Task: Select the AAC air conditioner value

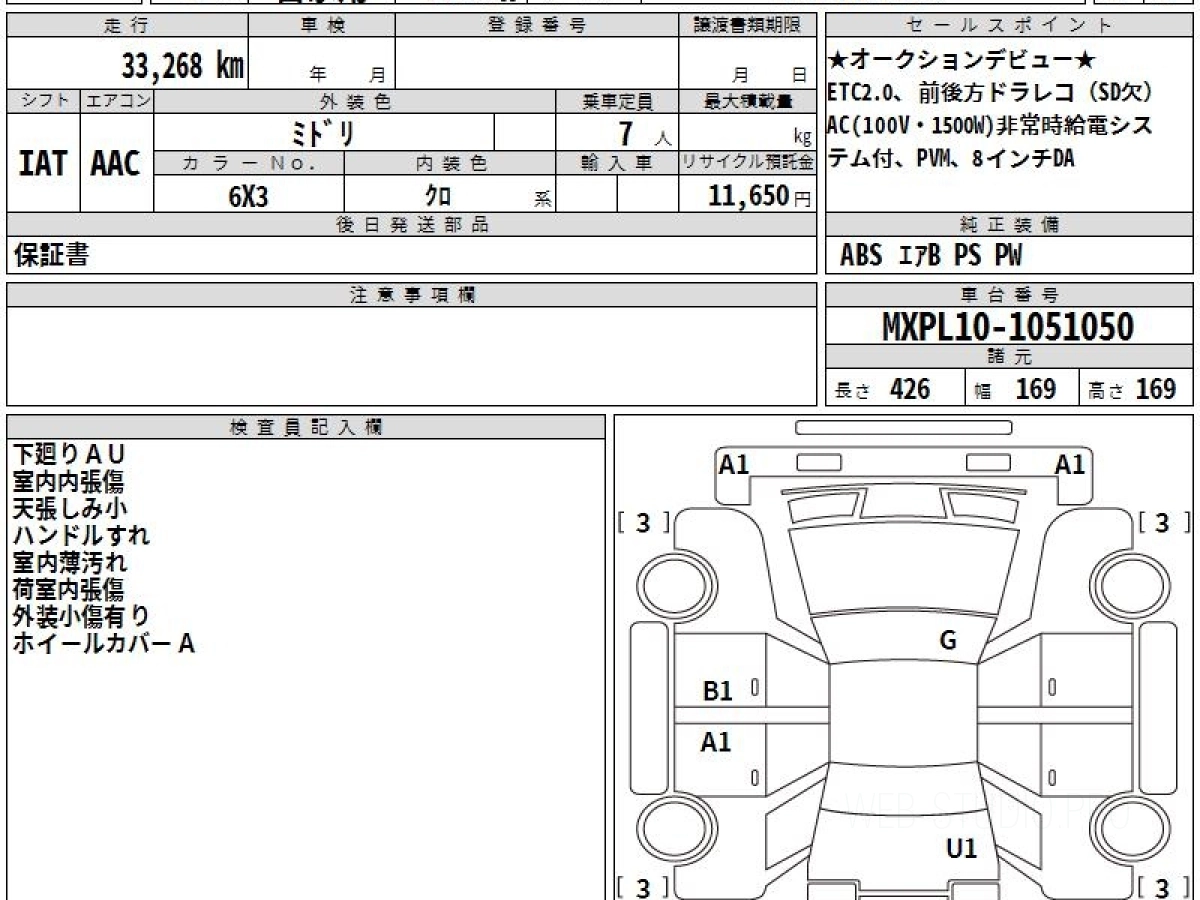Action: [116, 164]
